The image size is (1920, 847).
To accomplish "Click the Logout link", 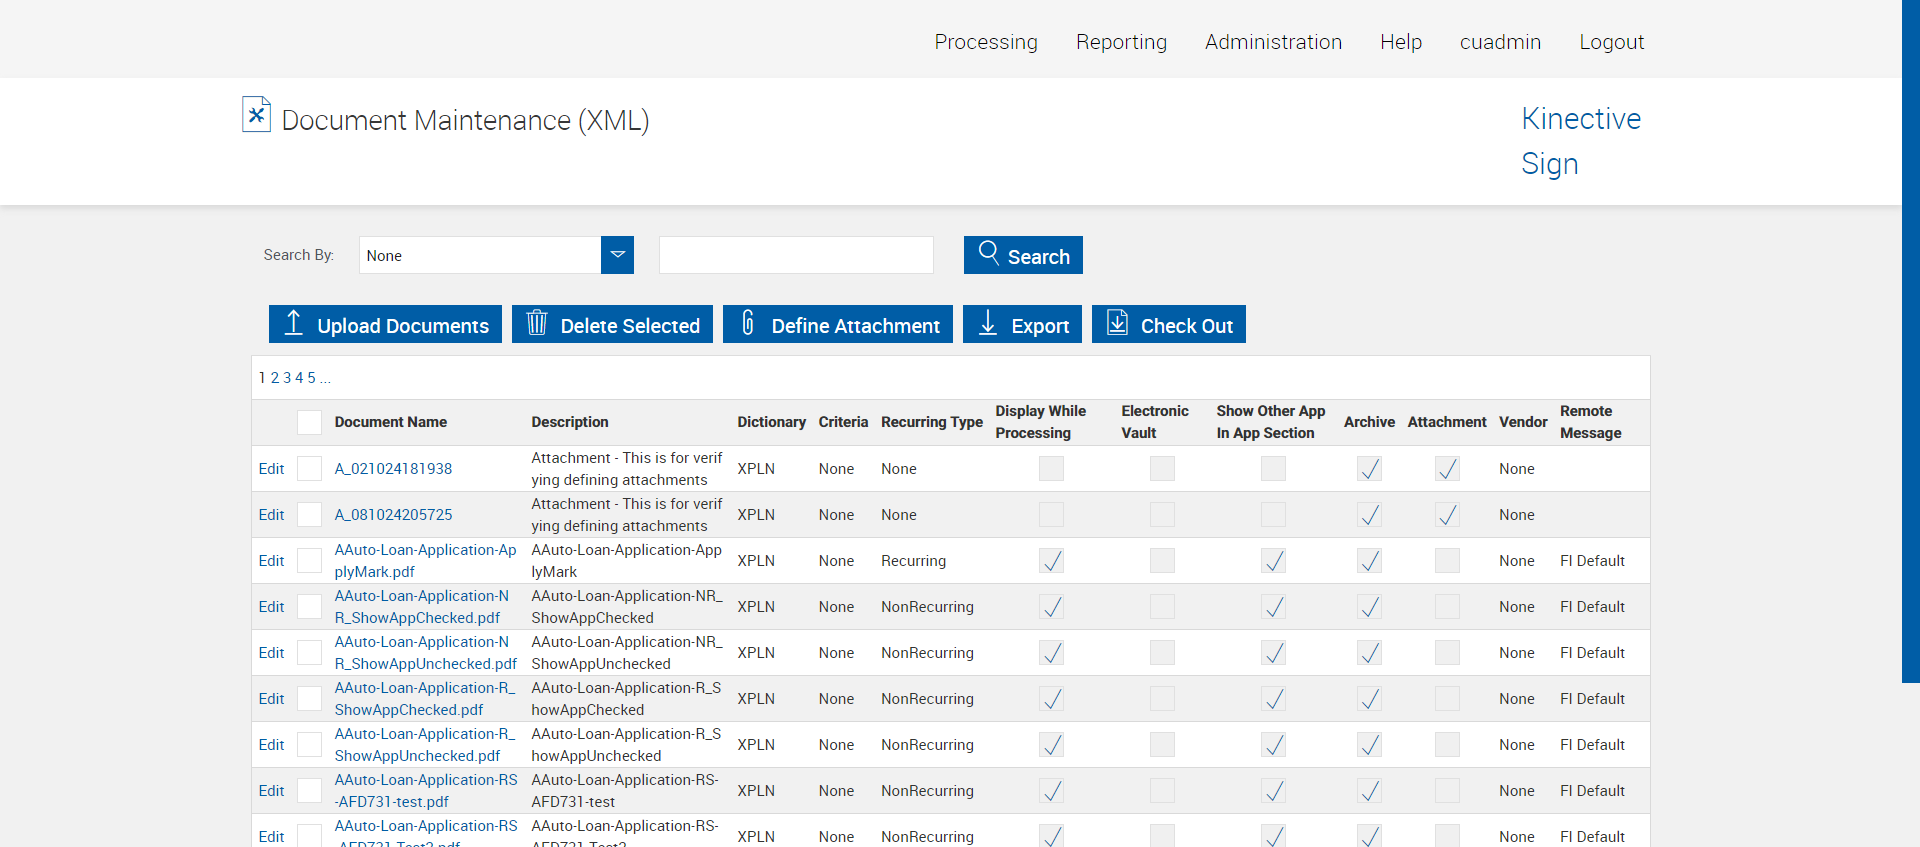I will (x=1611, y=42).
